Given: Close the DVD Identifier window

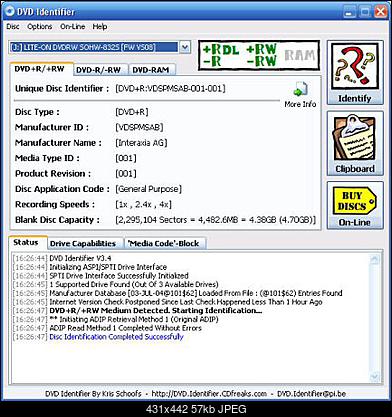Looking at the screenshot, I should tap(380, 12).
